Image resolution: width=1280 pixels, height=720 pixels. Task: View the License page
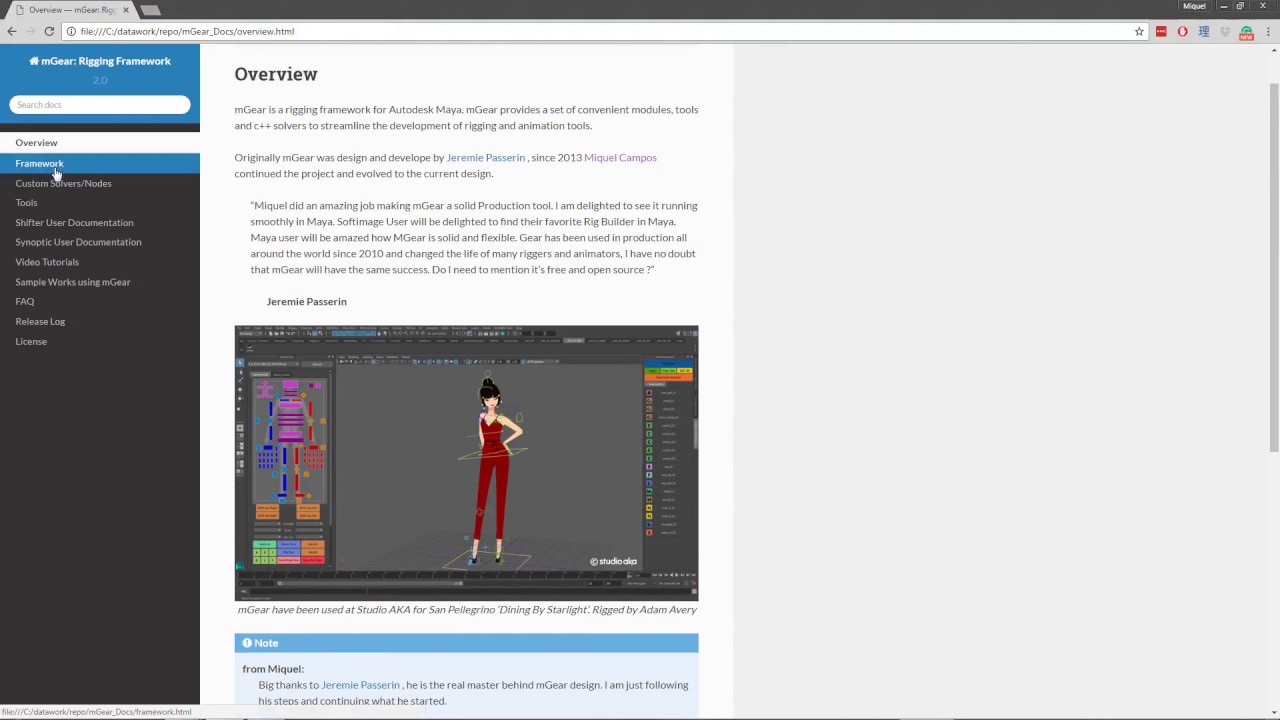(x=100, y=341)
